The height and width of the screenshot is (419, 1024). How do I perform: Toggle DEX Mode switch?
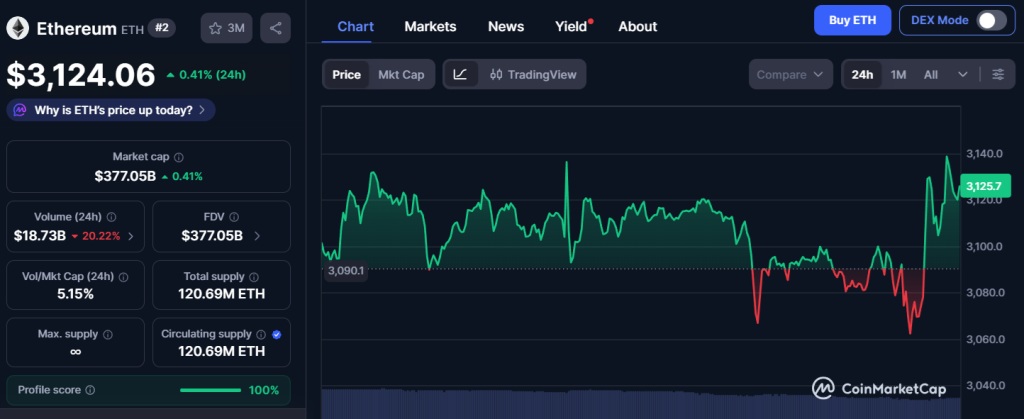pyautogui.click(x=991, y=20)
